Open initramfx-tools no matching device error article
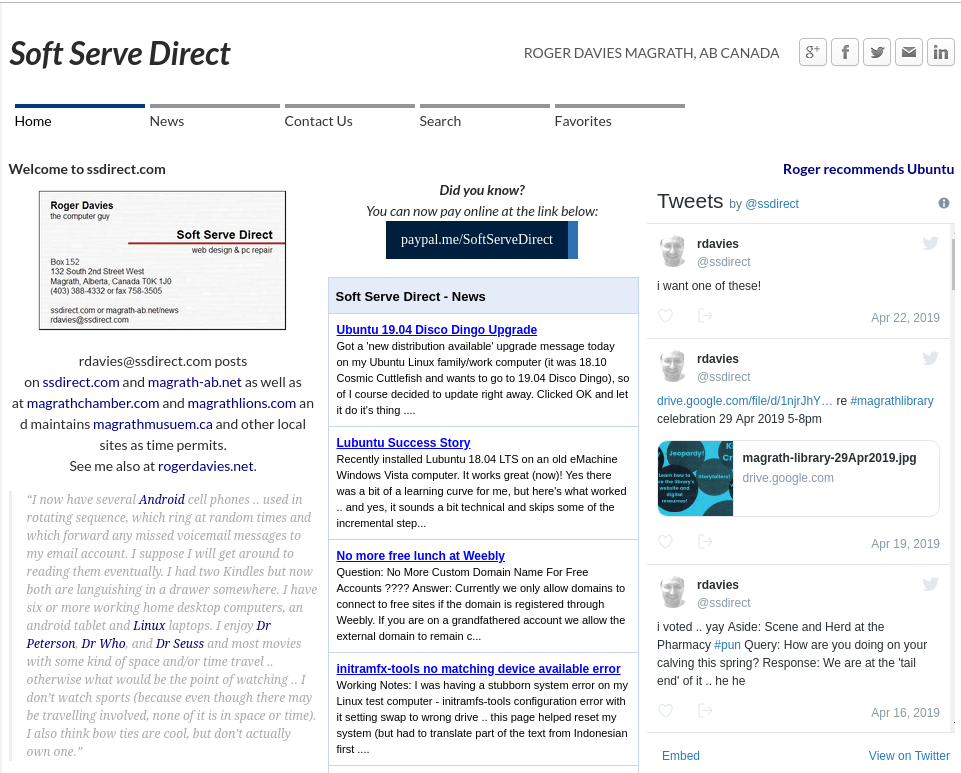The height and width of the screenshot is (773, 961). tap(478, 669)
